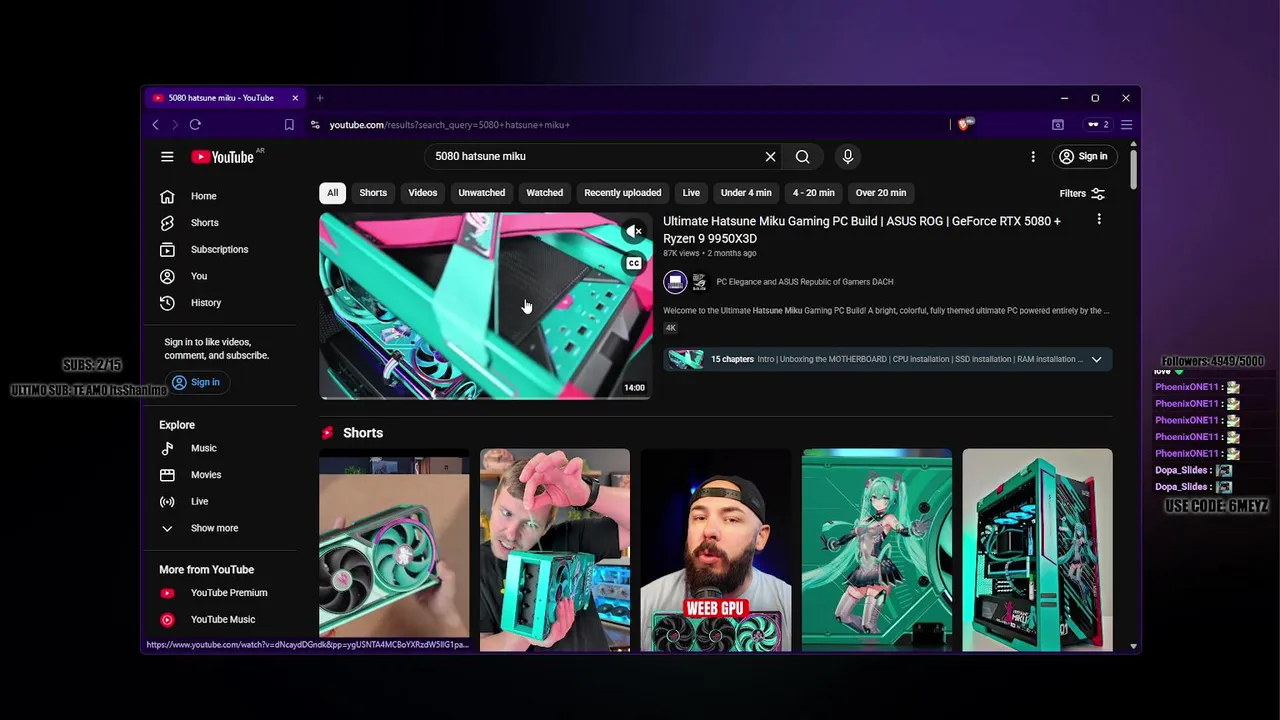
Task: Open the browser main menu icon
Action: coord(1126,125)
